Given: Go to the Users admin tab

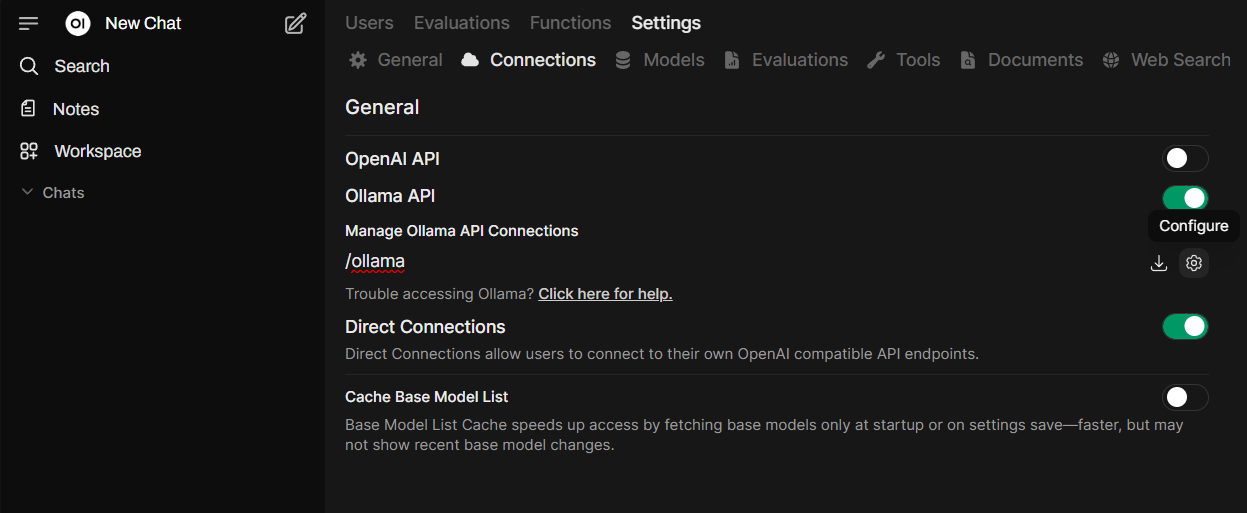Looking at the screenshot, I should (369, 22).
